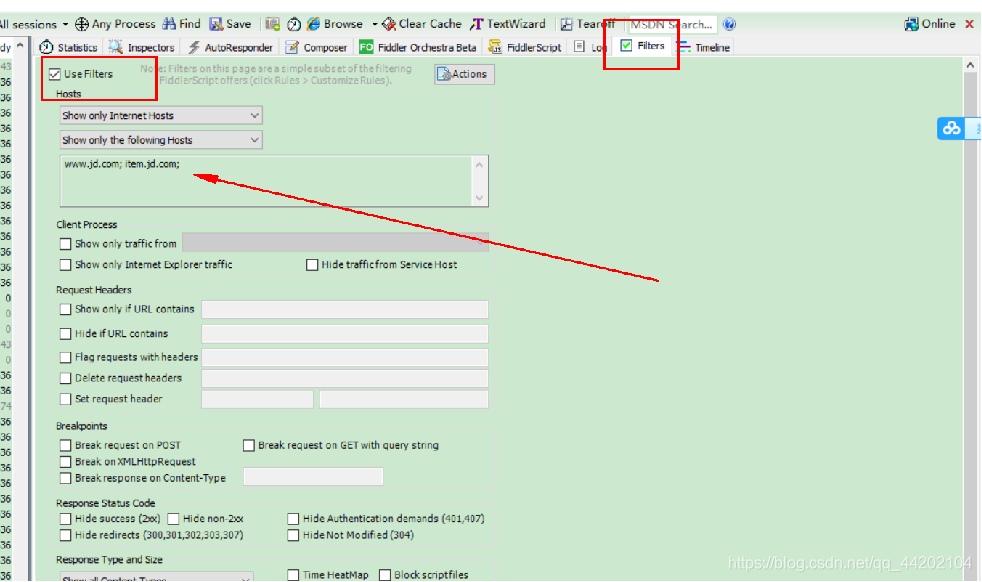This screenshot has width=982, height=582.
Task: Click the hosts box up scroll arrow
Action: tap(479, 165)
